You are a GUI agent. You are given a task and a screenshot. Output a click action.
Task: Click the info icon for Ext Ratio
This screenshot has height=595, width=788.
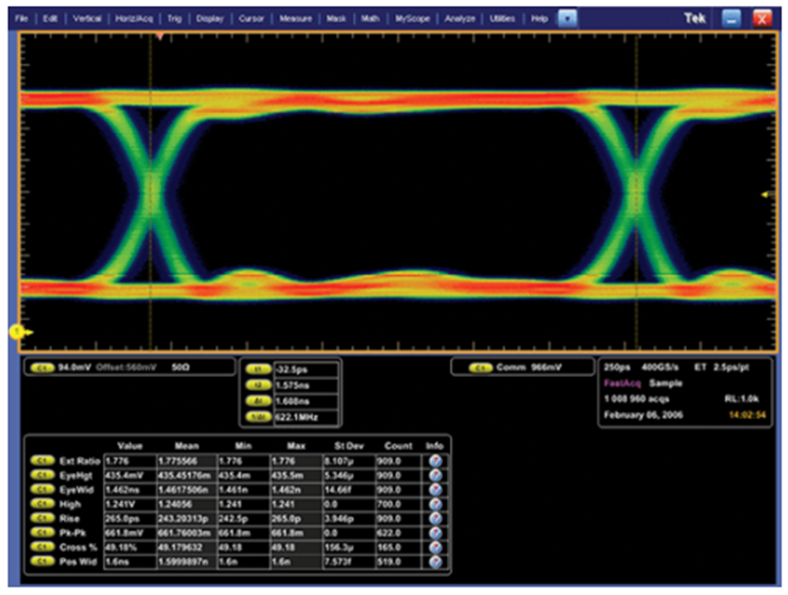(434, 461)
